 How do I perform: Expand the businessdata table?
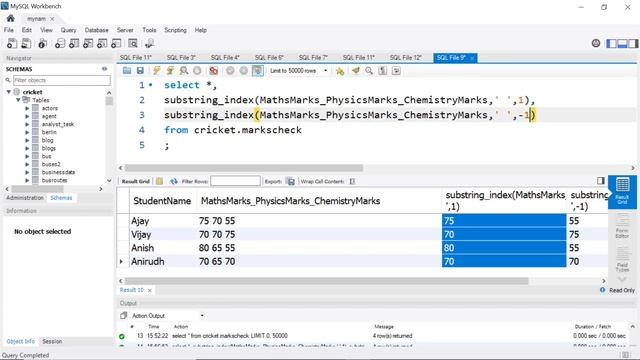(x=27, y=172)
